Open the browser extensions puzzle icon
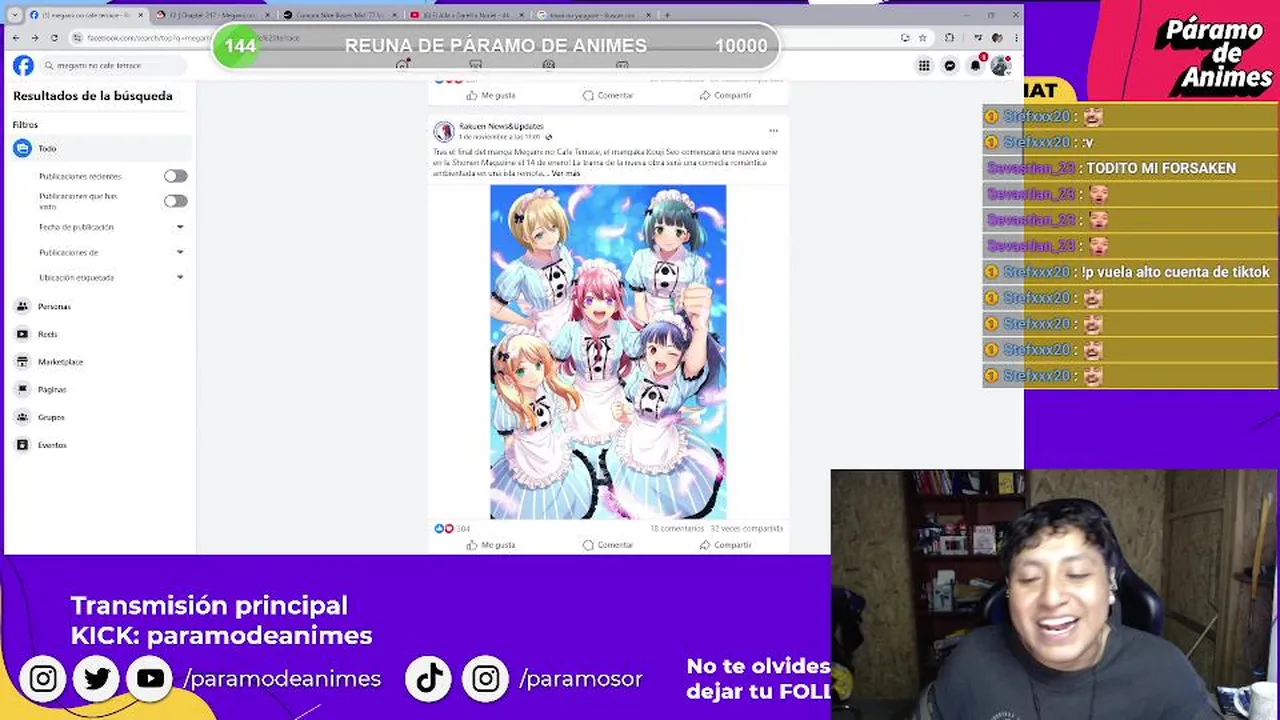1280x720 pixels. (x=950, y=38)
